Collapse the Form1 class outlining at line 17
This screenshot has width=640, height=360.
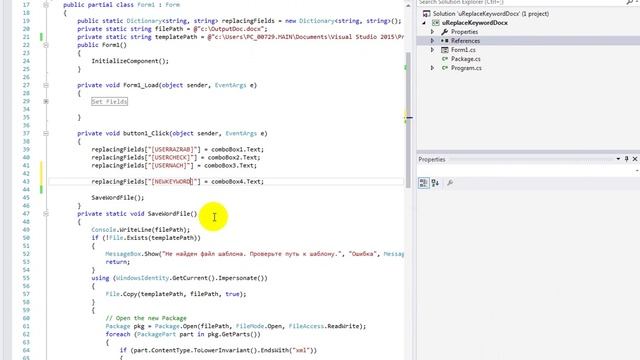pyautogui.click(x=46, y=5)
